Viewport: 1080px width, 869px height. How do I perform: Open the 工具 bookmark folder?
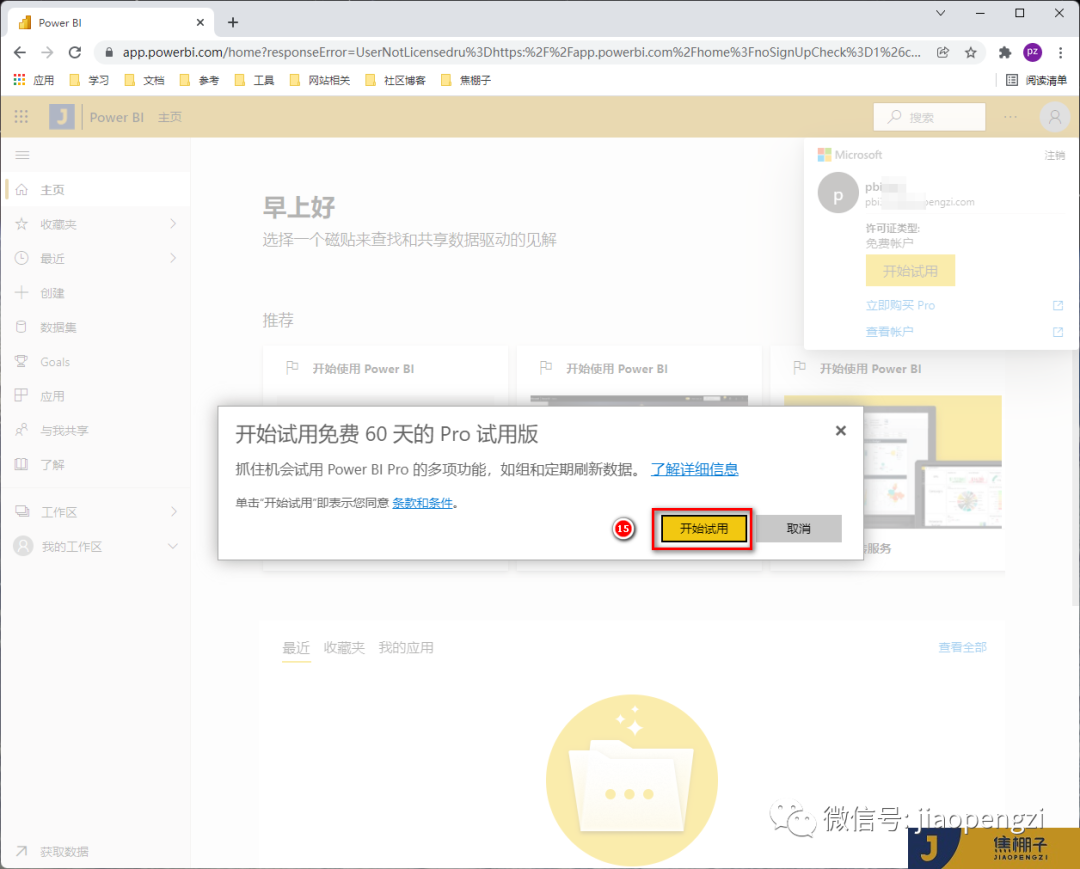pos(254,81)
